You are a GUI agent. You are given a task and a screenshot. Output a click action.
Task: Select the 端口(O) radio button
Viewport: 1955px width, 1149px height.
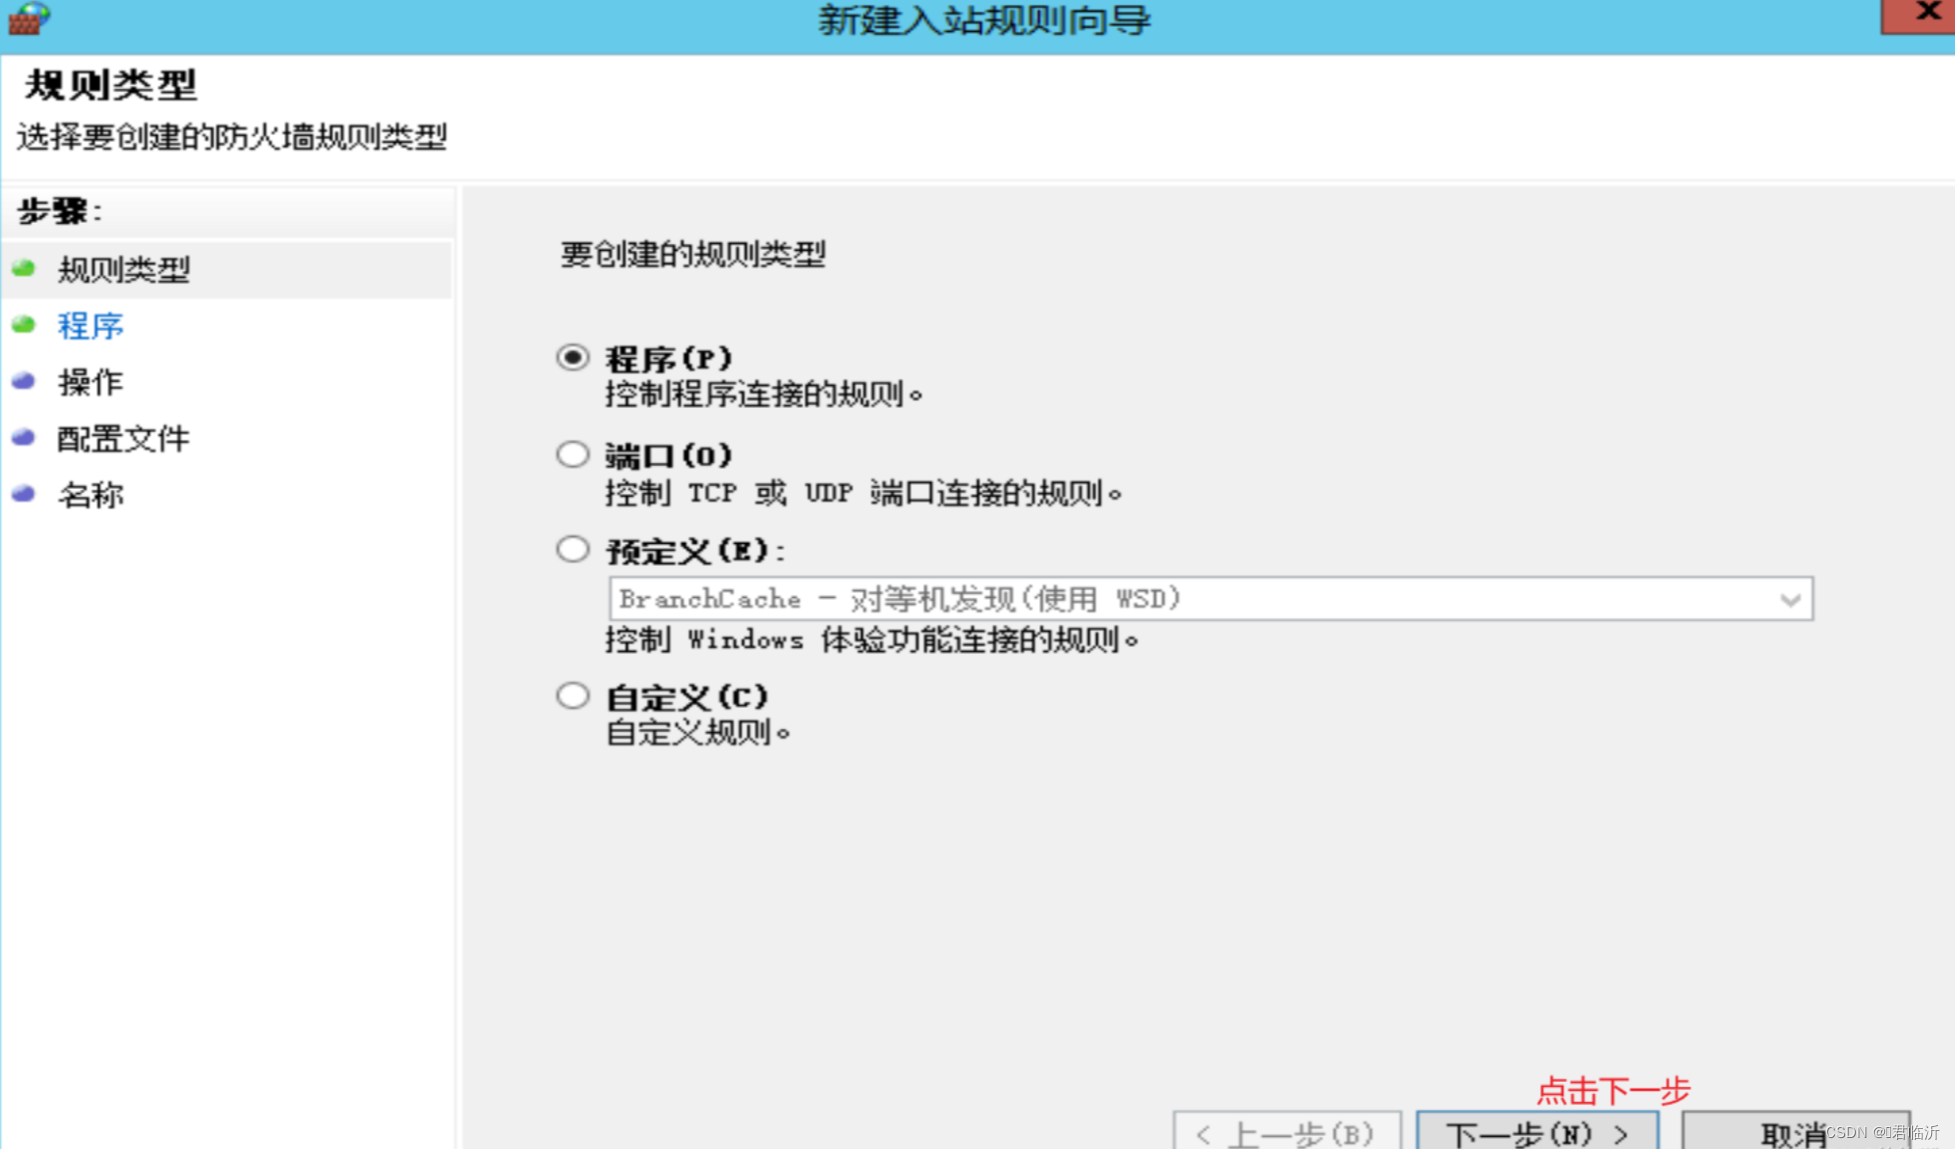click(x=573, y=454)
